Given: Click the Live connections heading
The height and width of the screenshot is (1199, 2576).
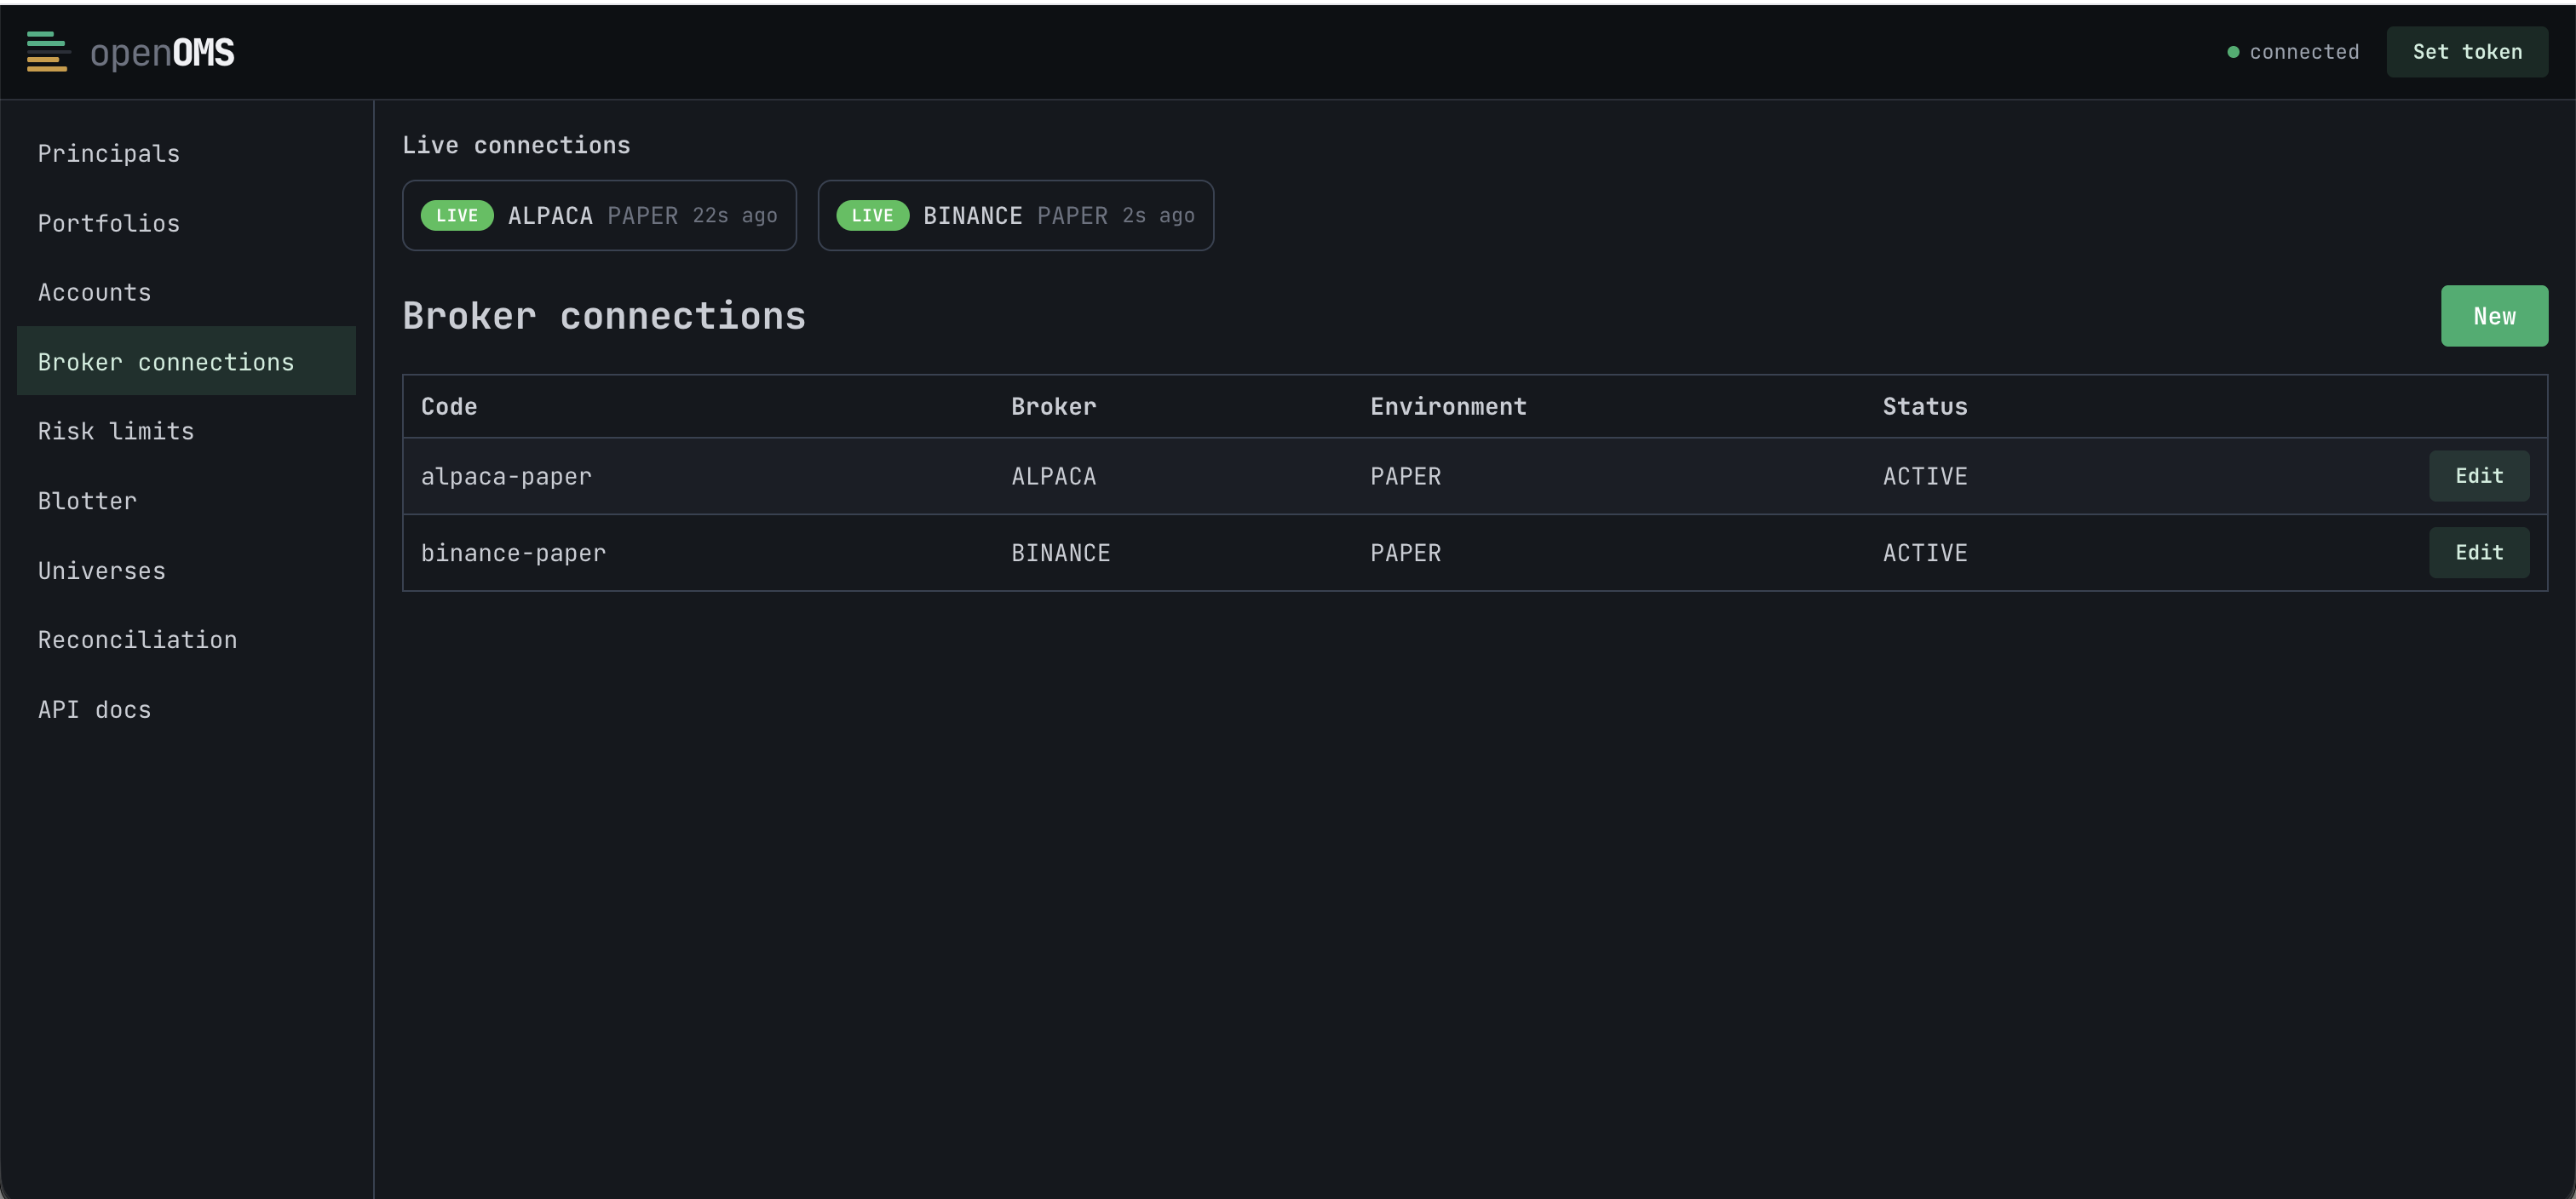Looking at the screenshot, I should coord(516,145).
